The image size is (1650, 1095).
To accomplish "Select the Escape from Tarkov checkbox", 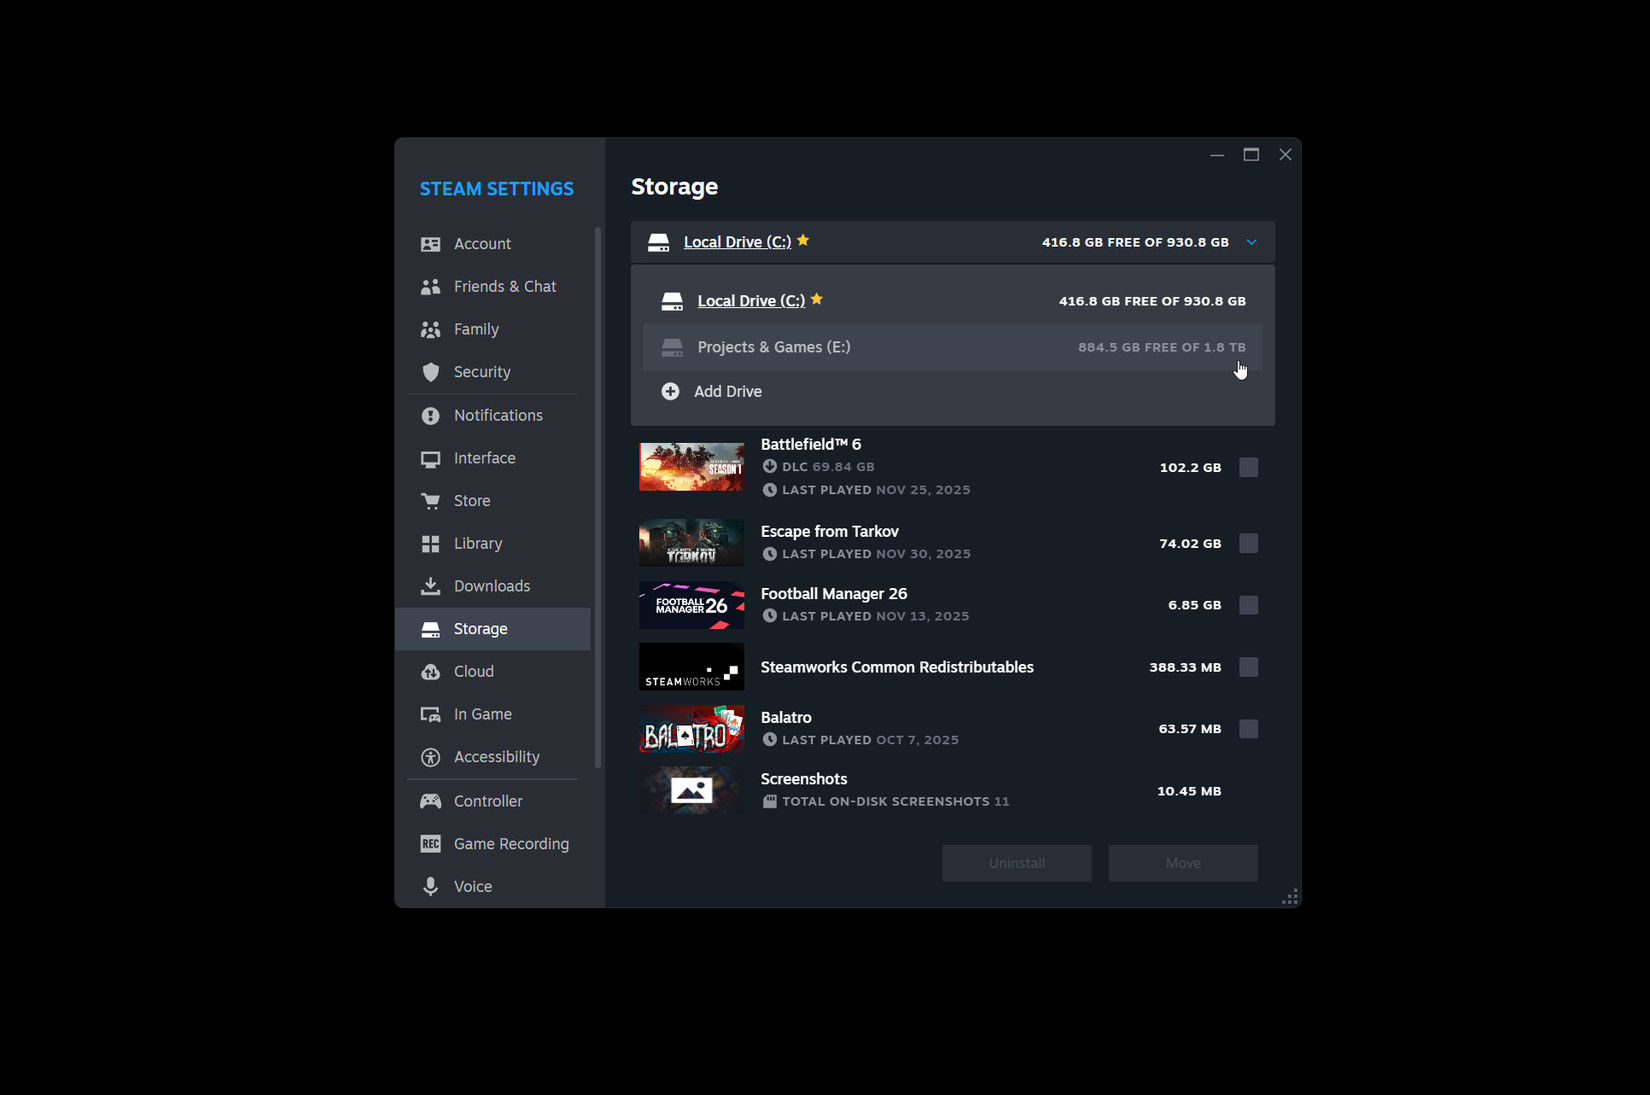I will point(1248,543).
